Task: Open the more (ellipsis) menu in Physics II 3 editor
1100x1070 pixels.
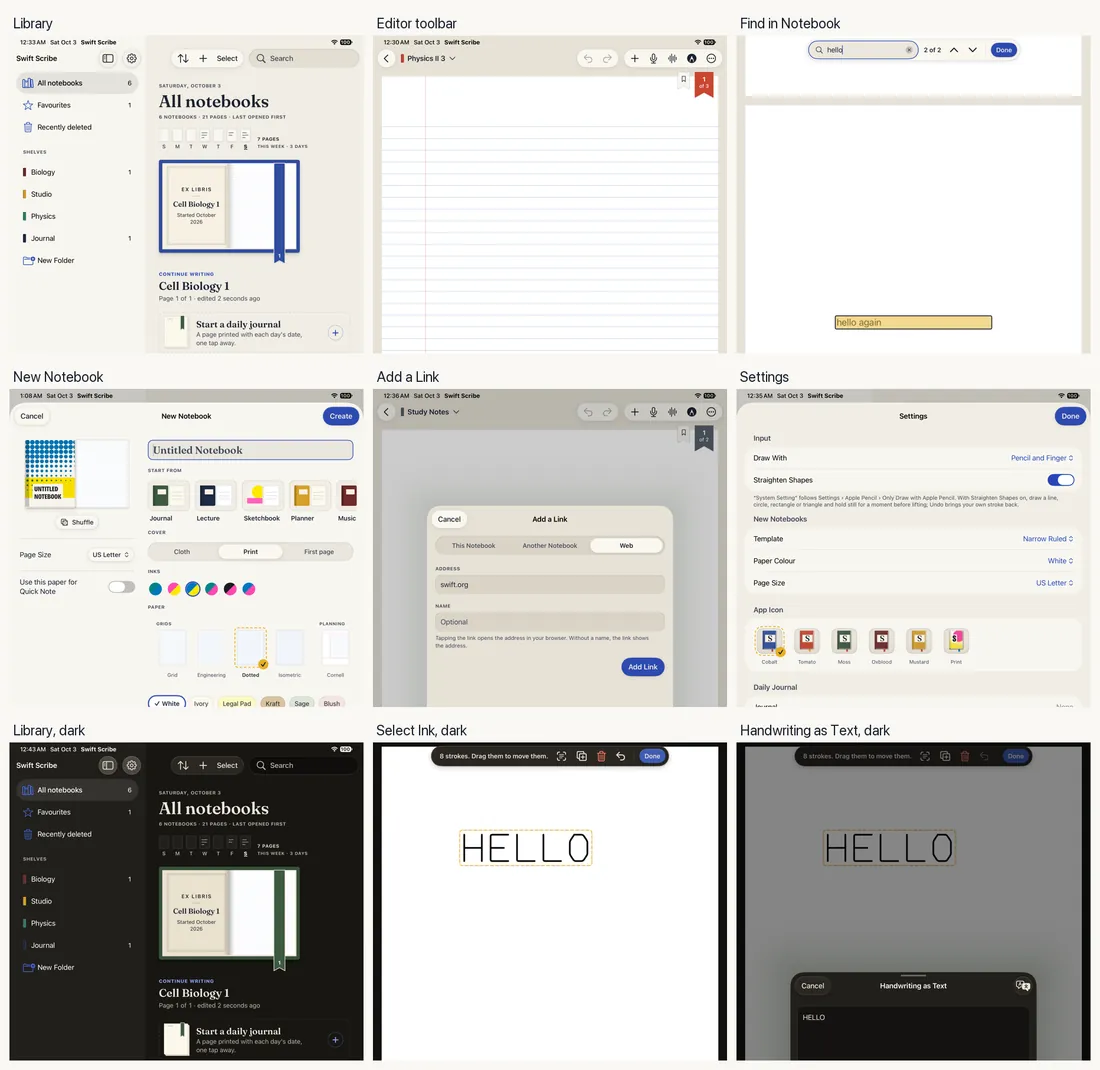Action: (x=711, y=58)
